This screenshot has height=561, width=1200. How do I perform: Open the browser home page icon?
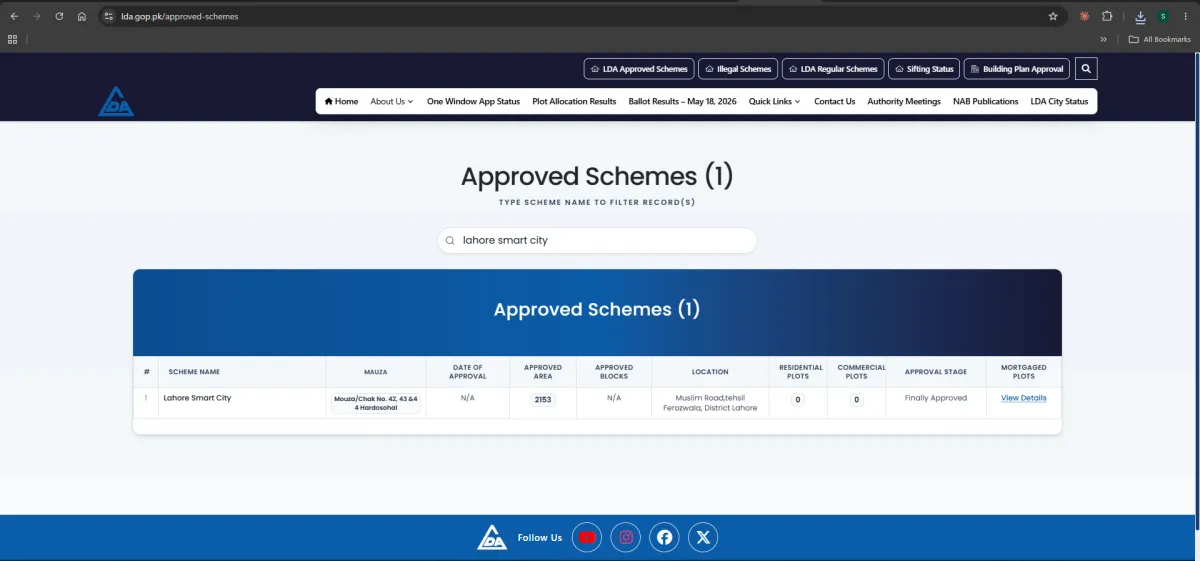(81, 16)
